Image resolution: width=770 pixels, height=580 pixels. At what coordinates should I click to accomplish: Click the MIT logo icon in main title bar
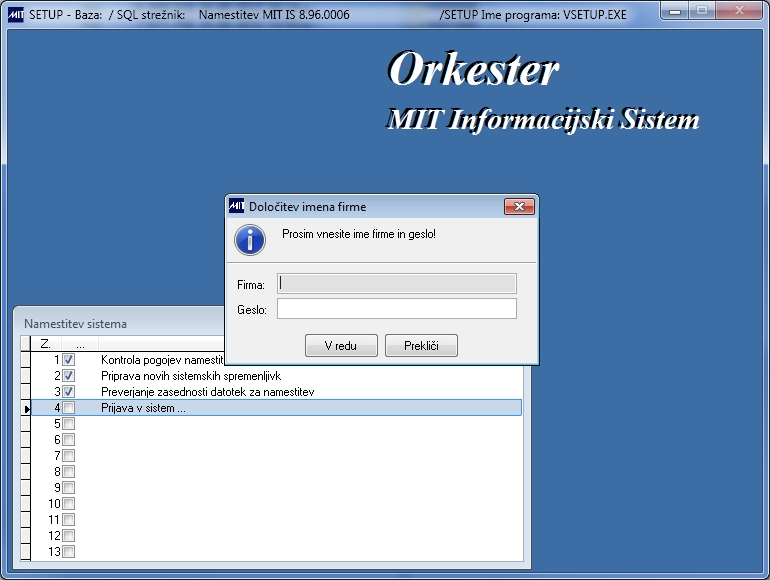16,15
